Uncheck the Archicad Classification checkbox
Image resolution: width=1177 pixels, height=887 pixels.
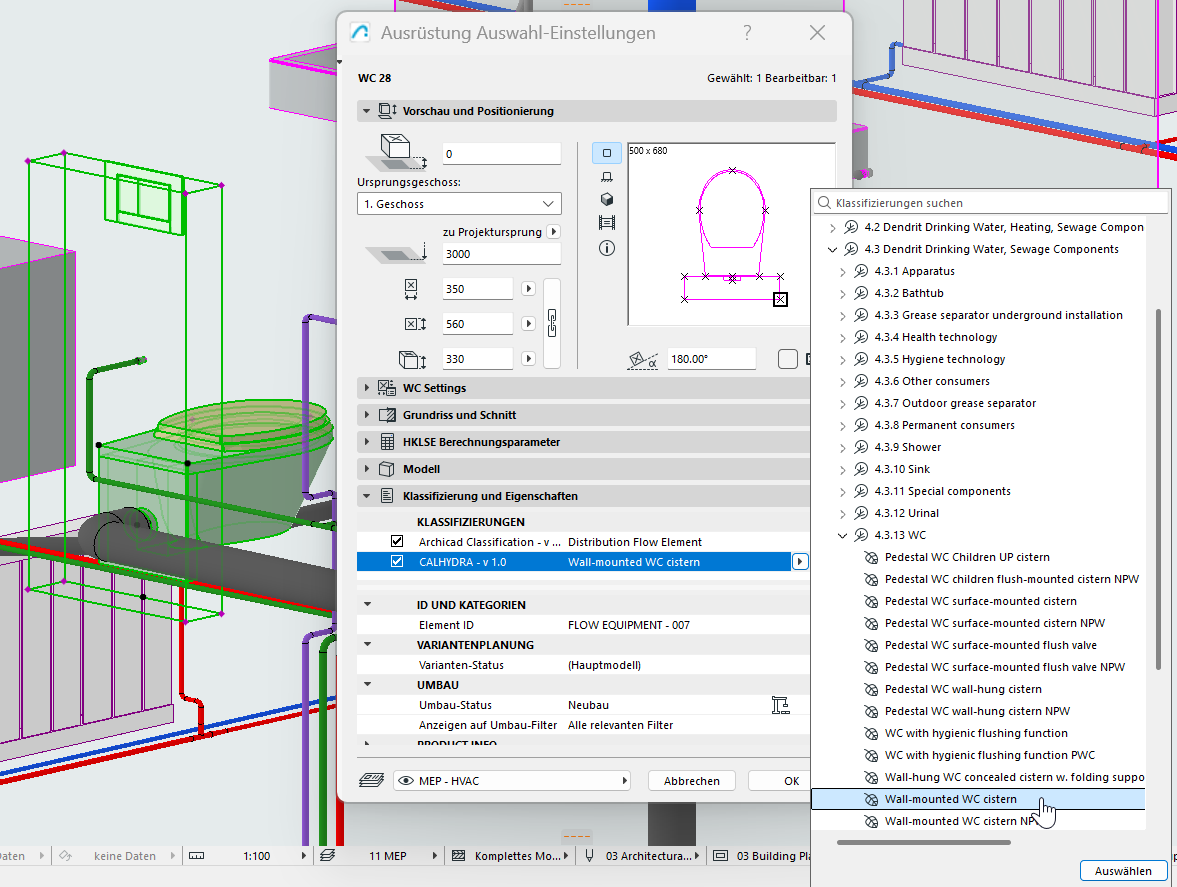[397, 542]
